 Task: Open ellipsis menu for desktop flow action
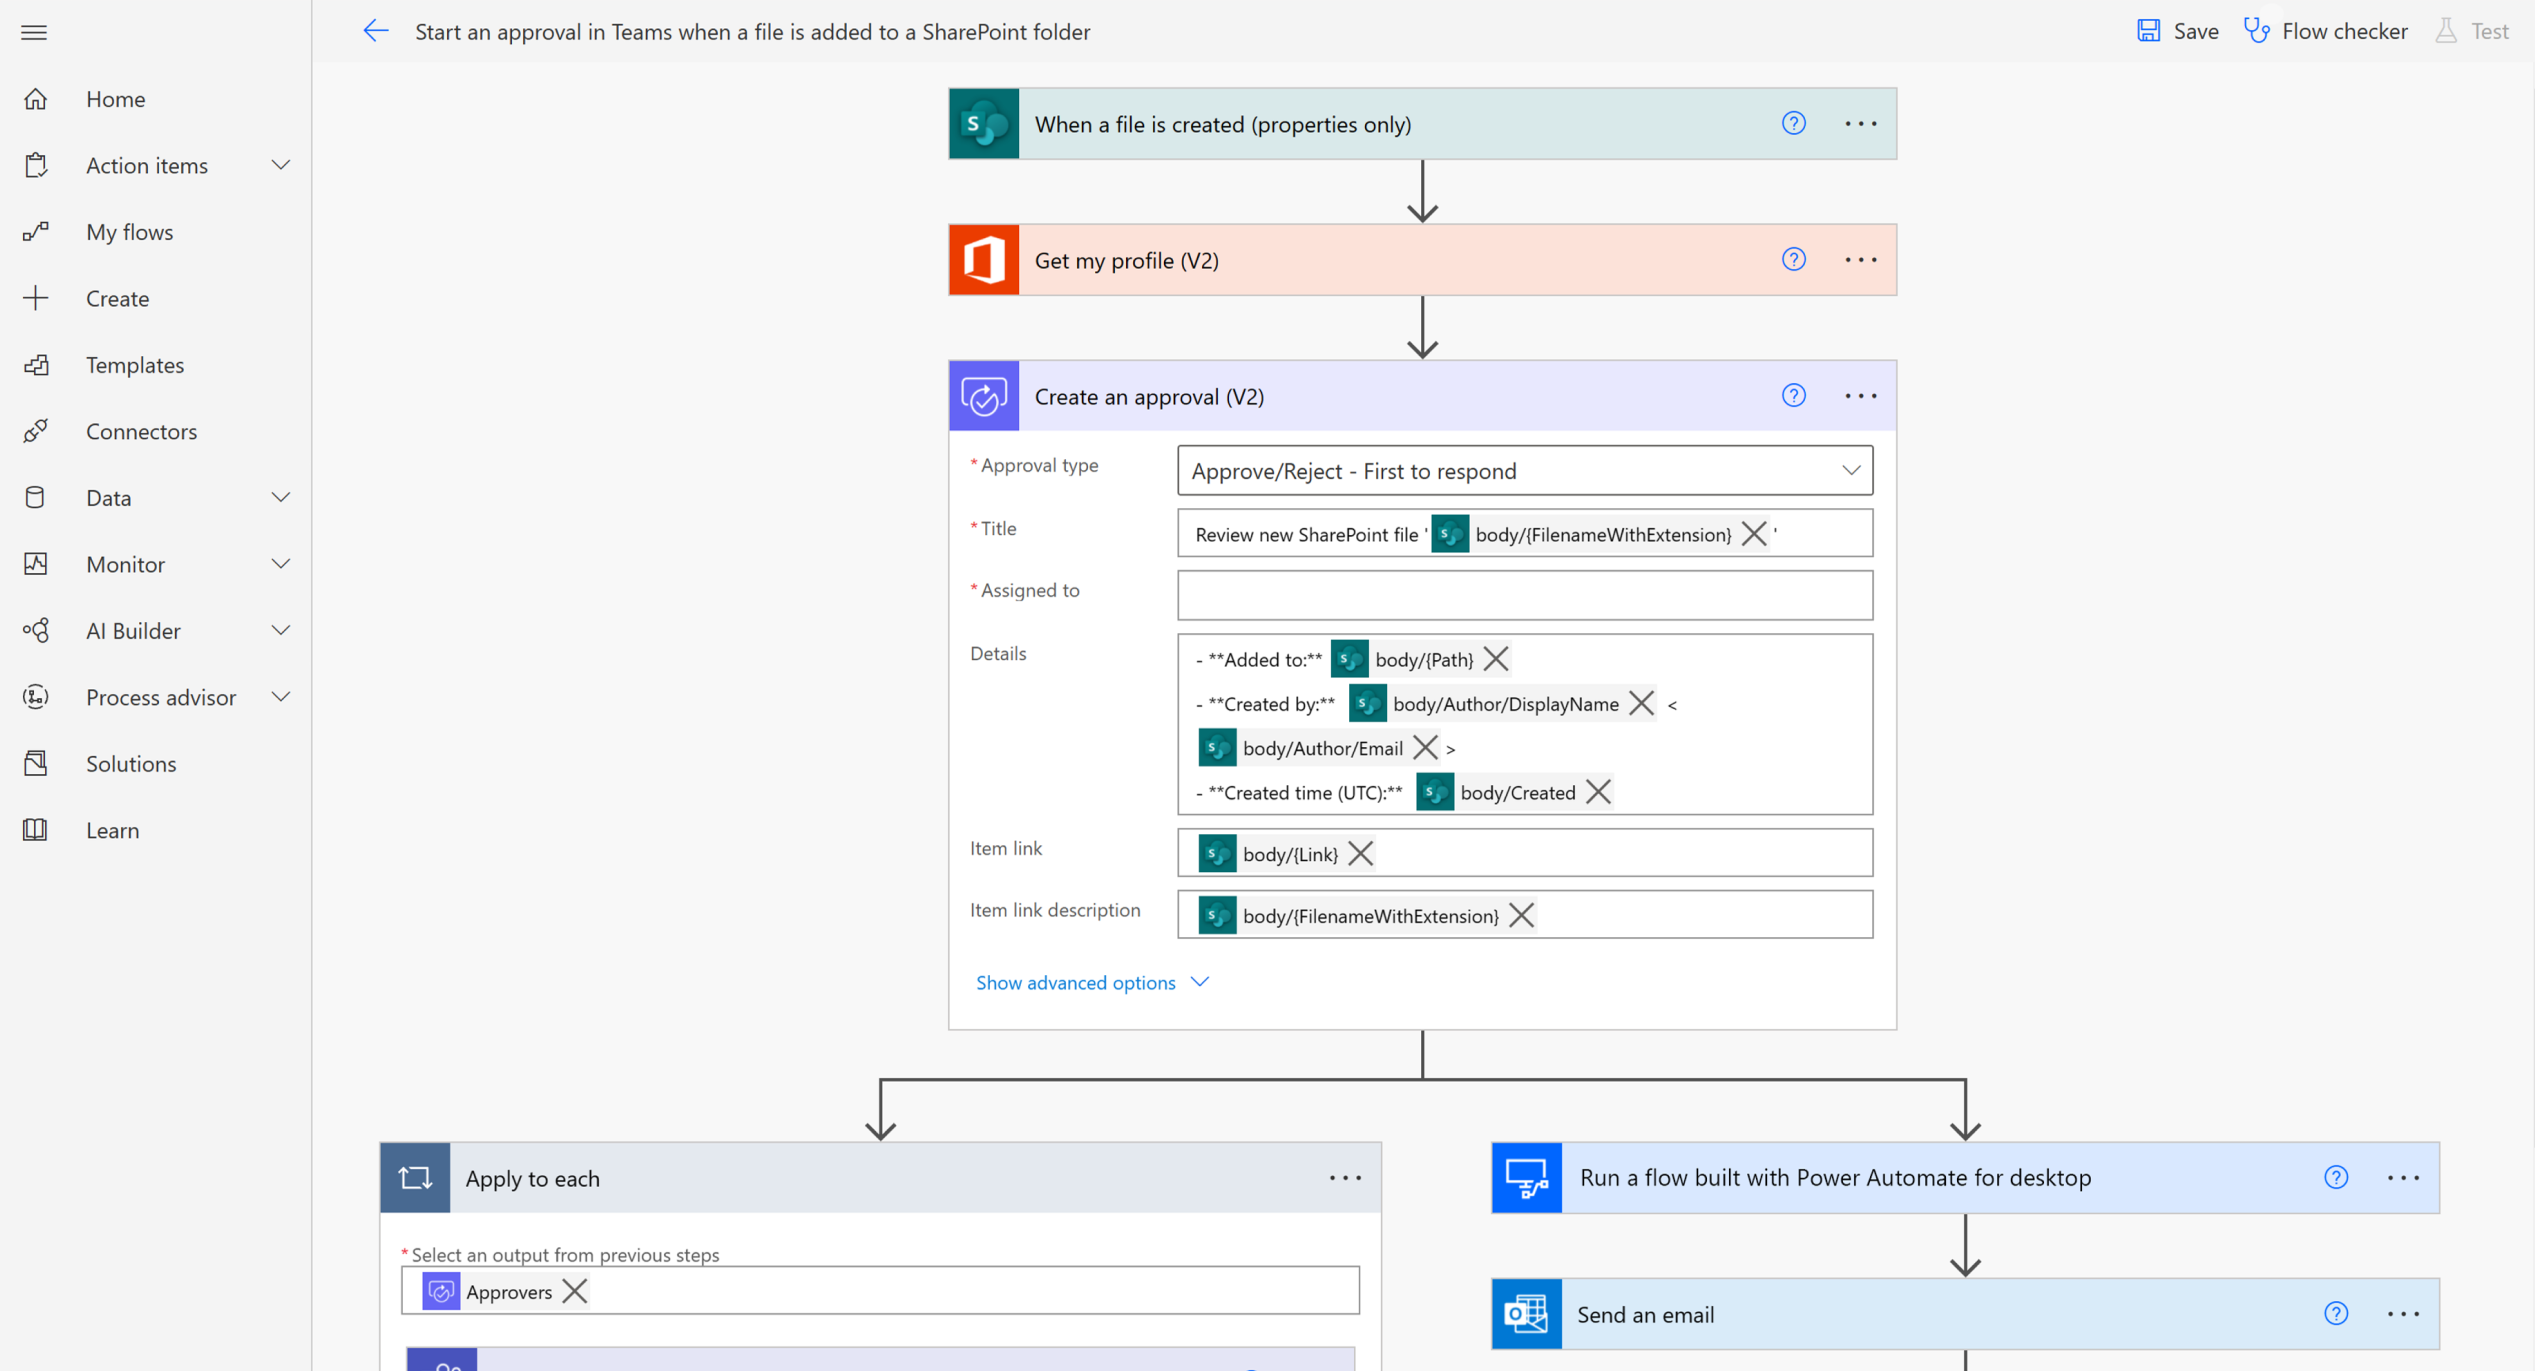[2403, 1178]
